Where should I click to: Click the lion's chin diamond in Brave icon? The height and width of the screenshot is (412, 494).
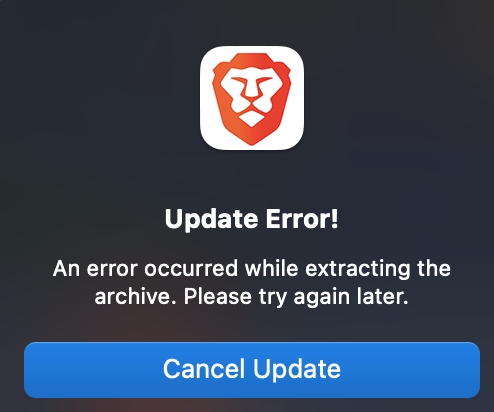click(252, 120)
